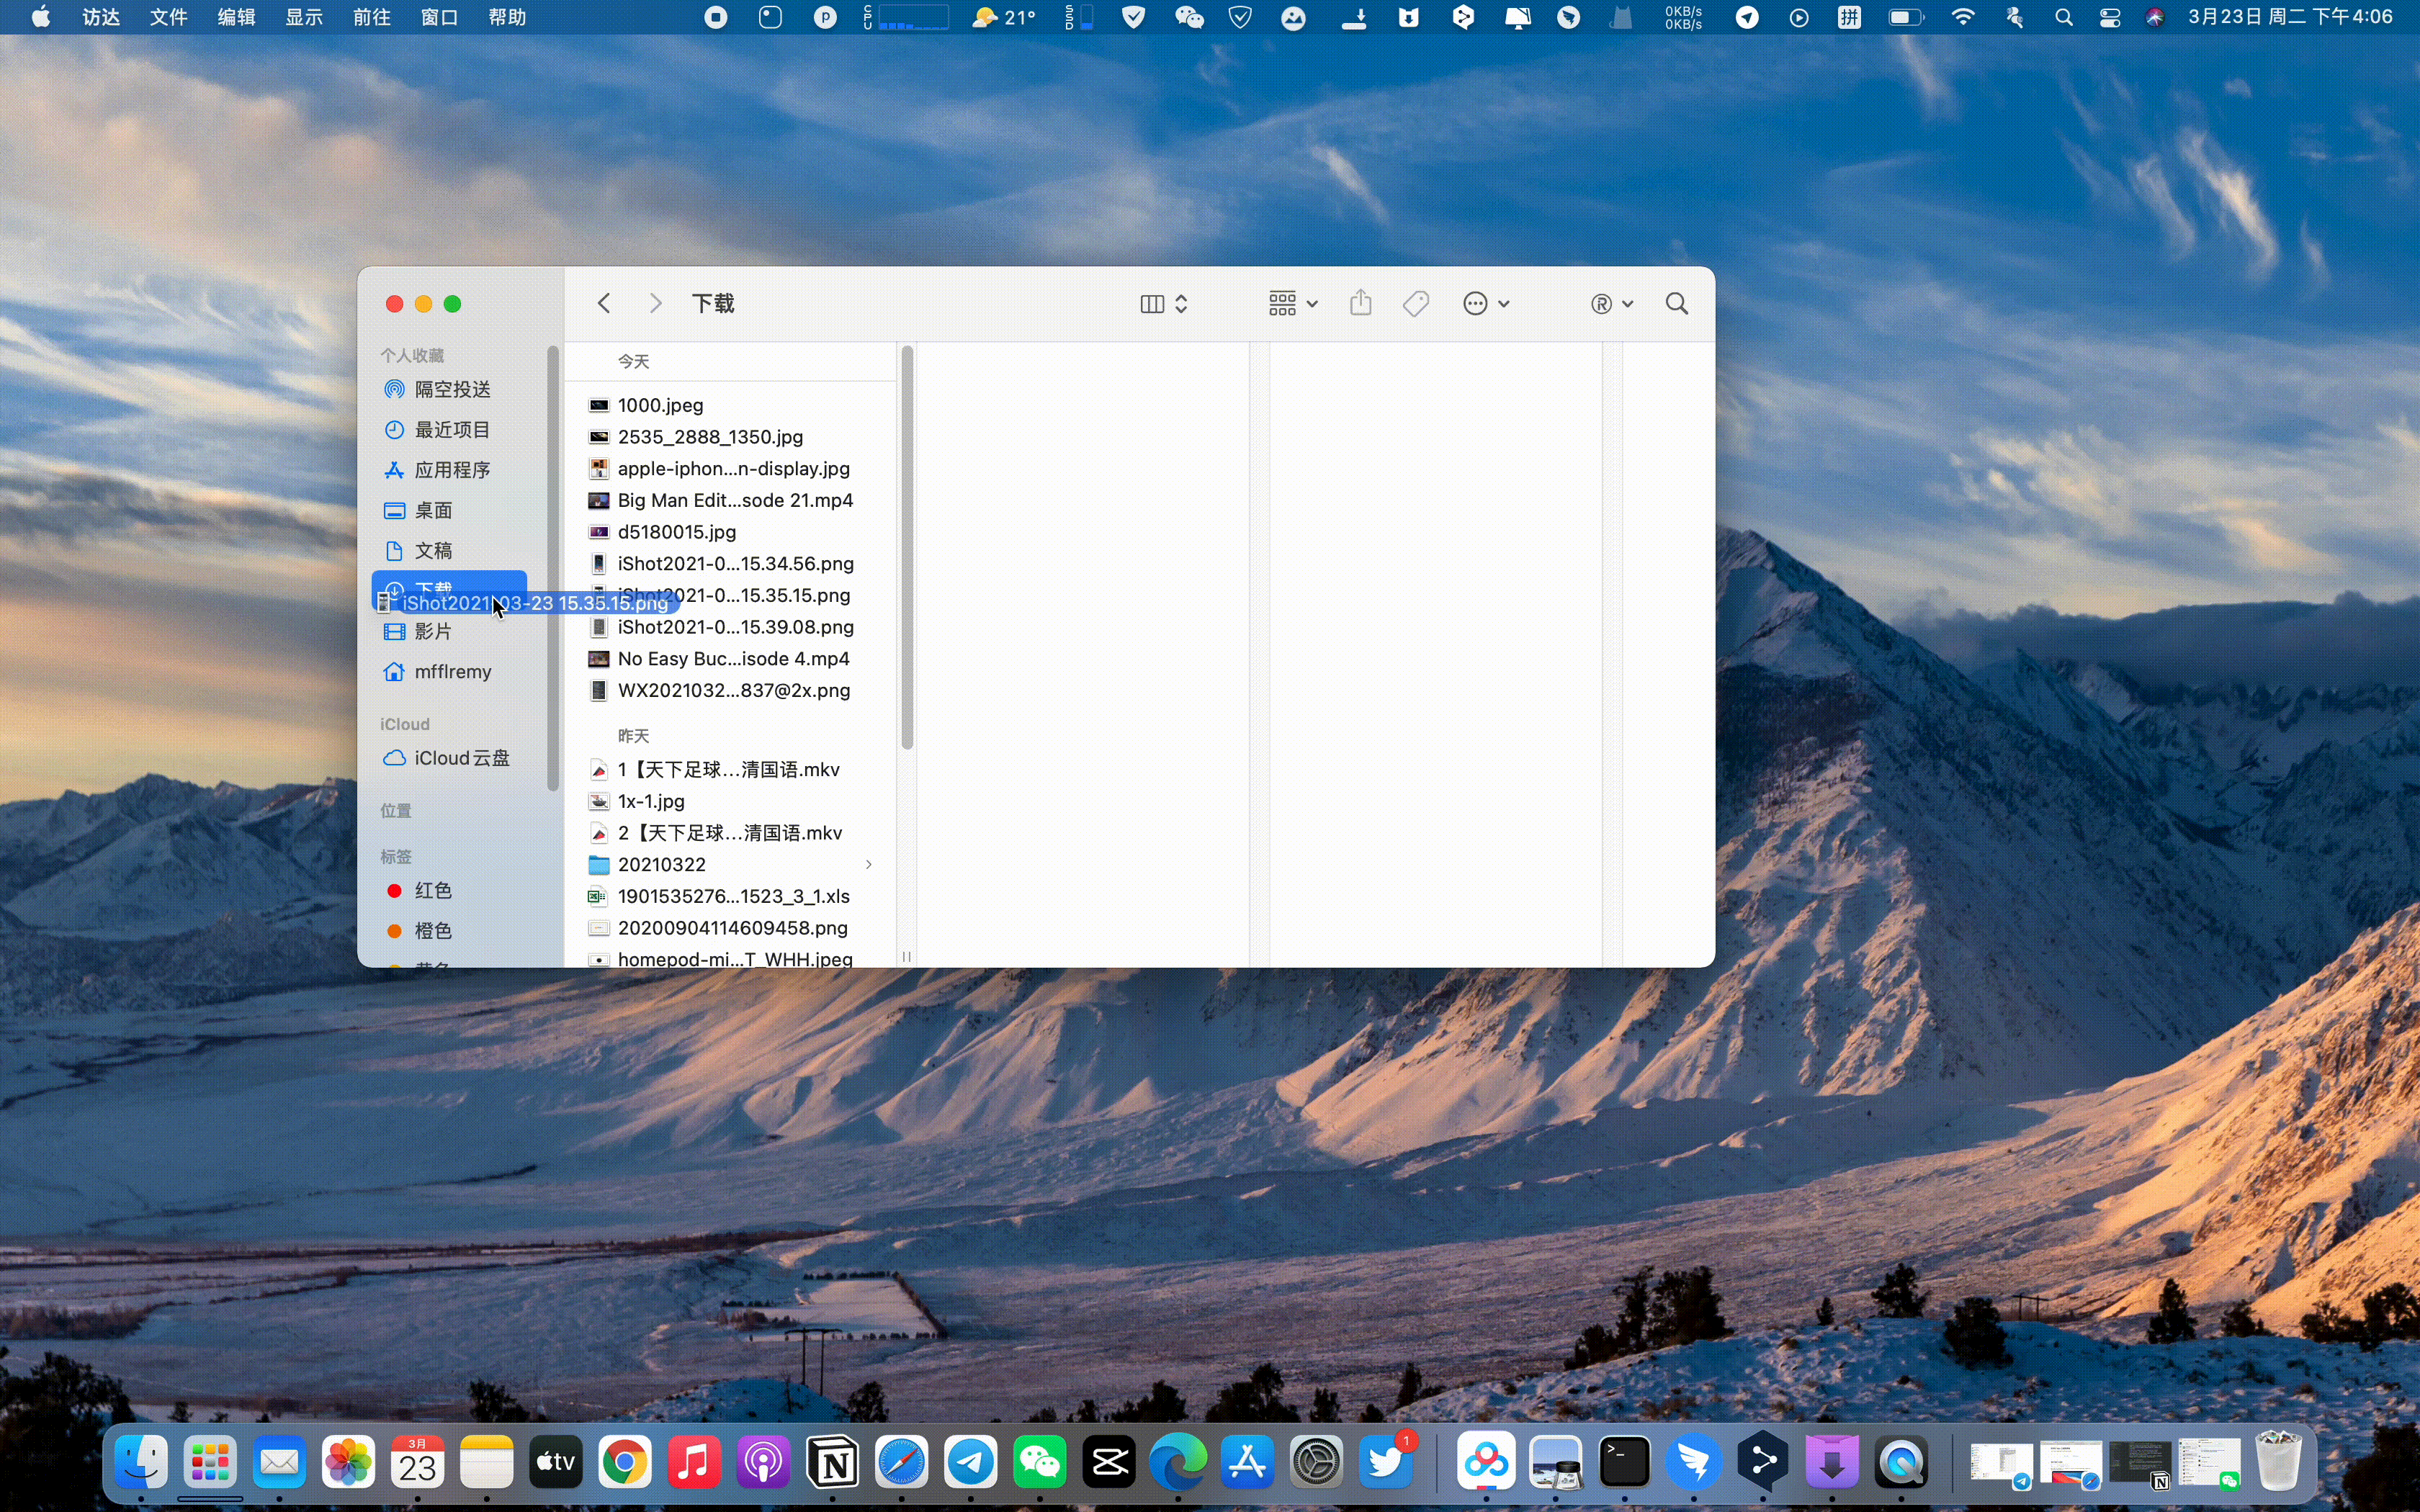Expand the 20210322 folder chevron
This screenshot has width=2420, height=1512.
(x=868, y=864)
